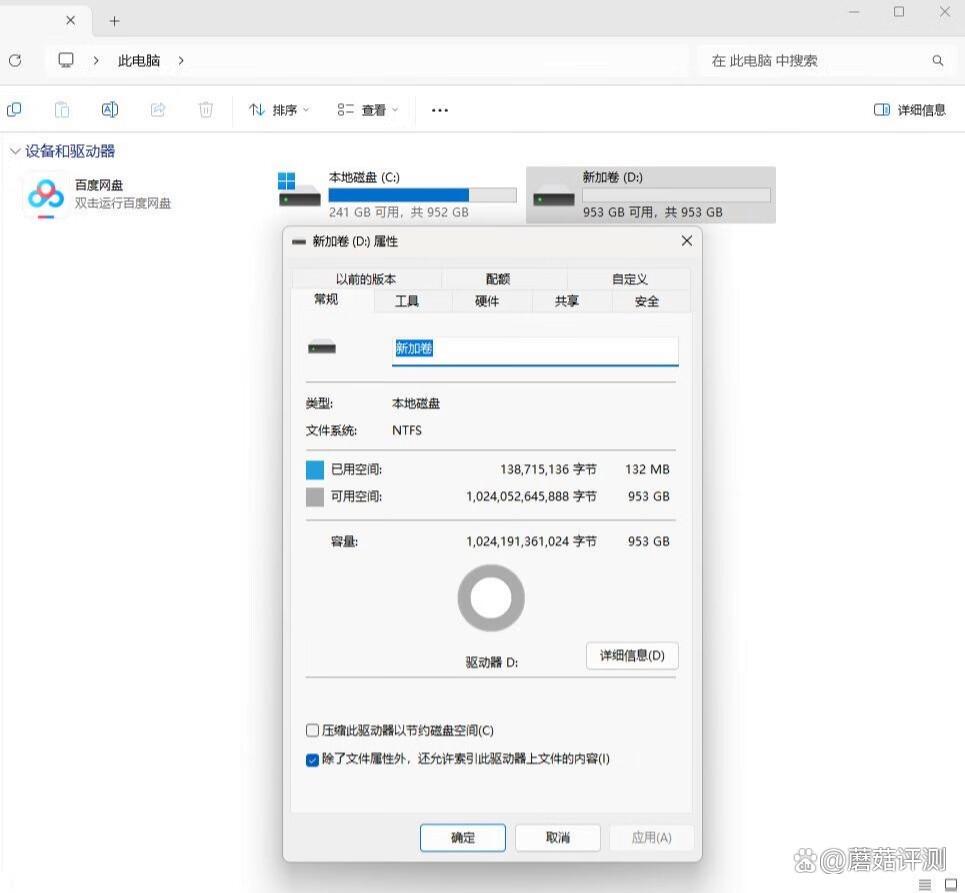The height and width of the screenshot is (893, 965).
Task: Expand the 排序 sort dropdown
Action: 279,110
